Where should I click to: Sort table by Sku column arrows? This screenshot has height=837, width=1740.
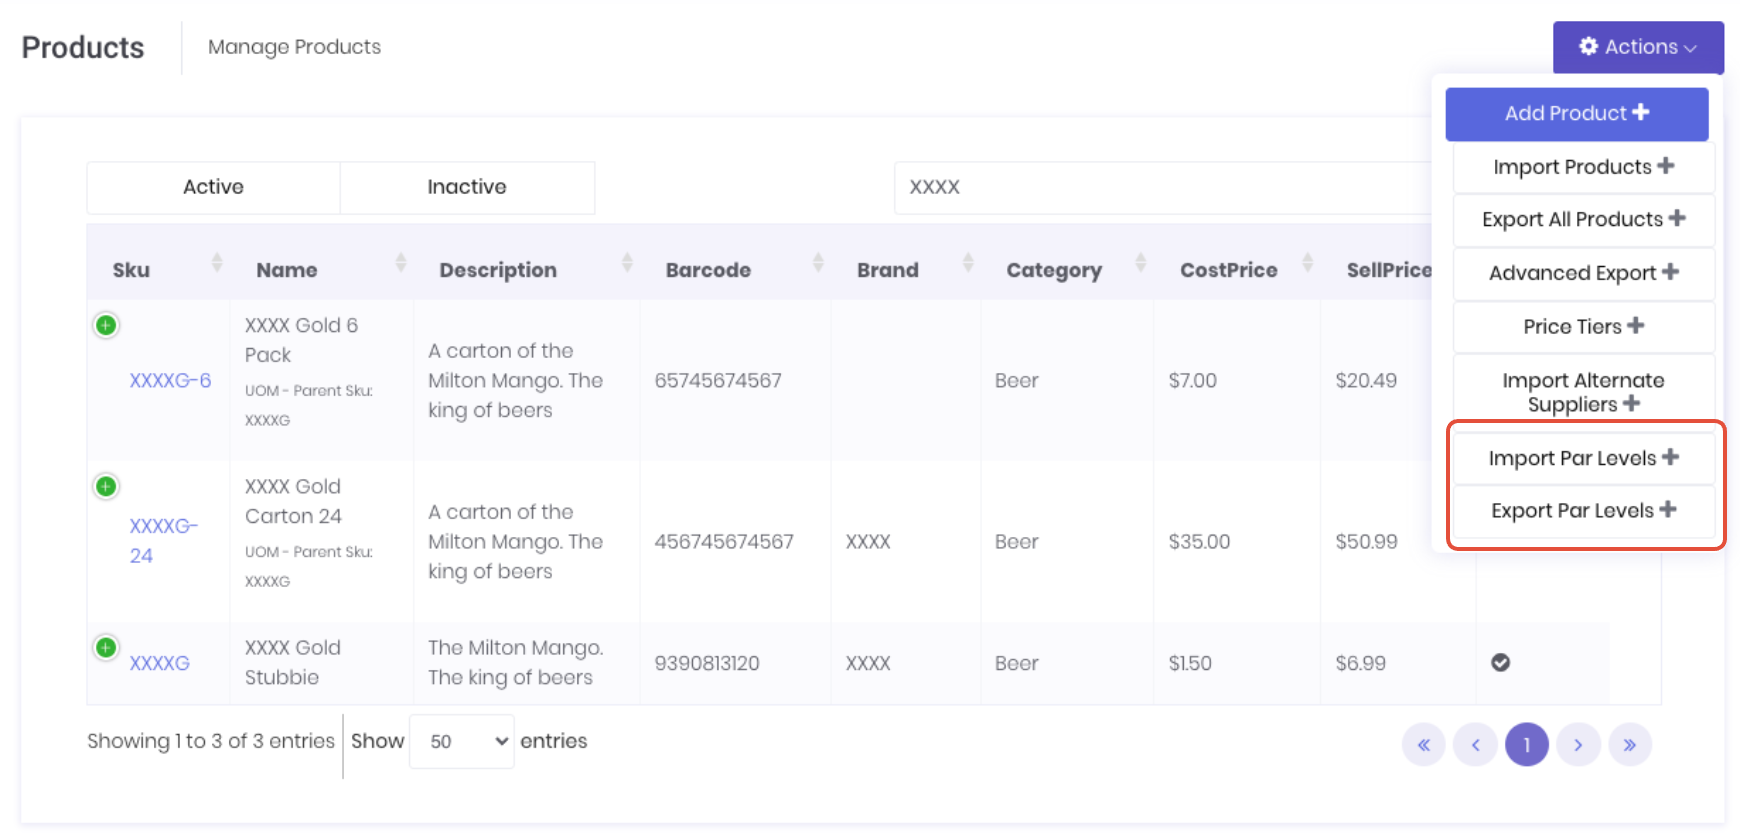pyautogui.click(x=217, y=264)
